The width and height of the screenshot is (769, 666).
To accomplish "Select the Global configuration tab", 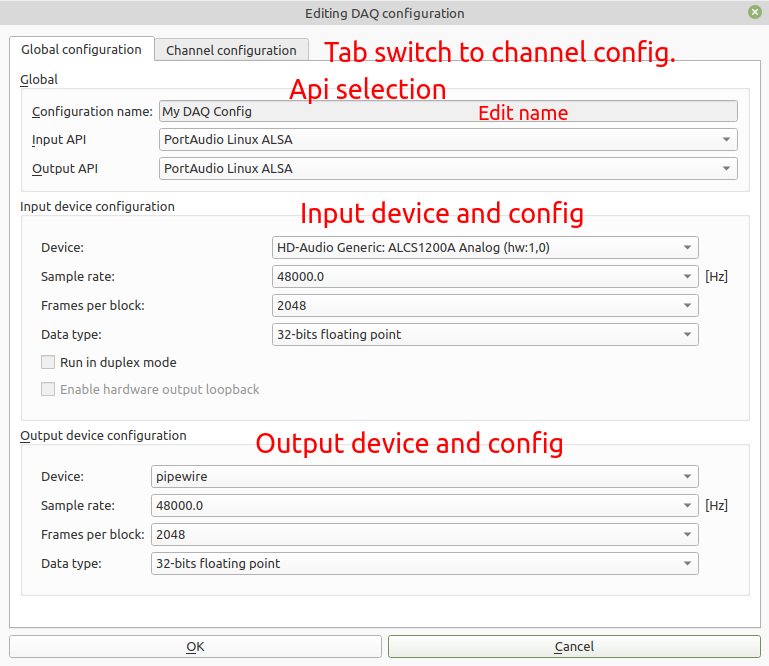I will tap(81, 49).
